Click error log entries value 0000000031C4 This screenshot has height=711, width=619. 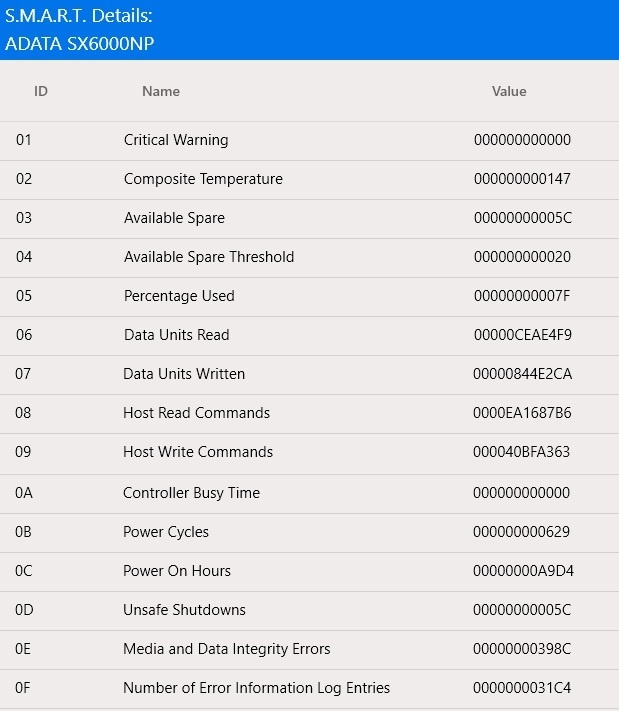click(x=522, y=687)
